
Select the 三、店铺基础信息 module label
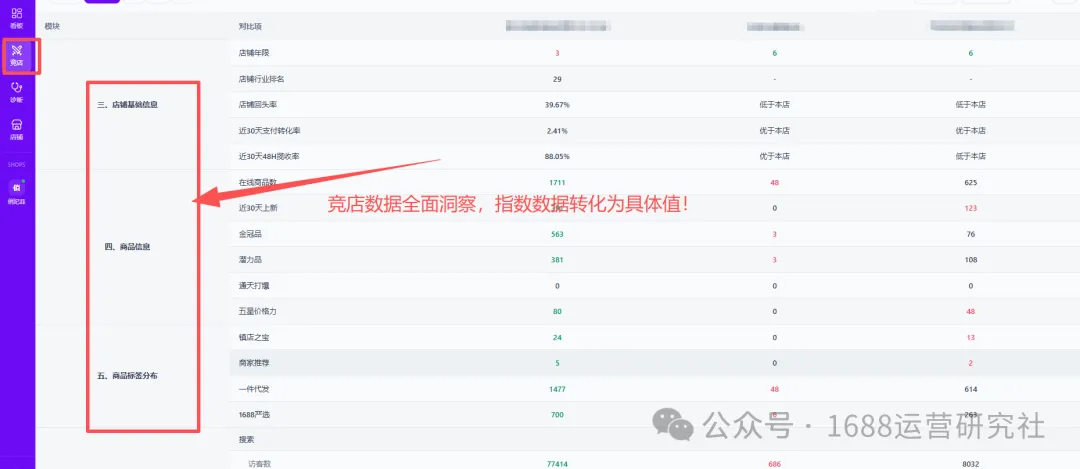[x=128, y=105]
